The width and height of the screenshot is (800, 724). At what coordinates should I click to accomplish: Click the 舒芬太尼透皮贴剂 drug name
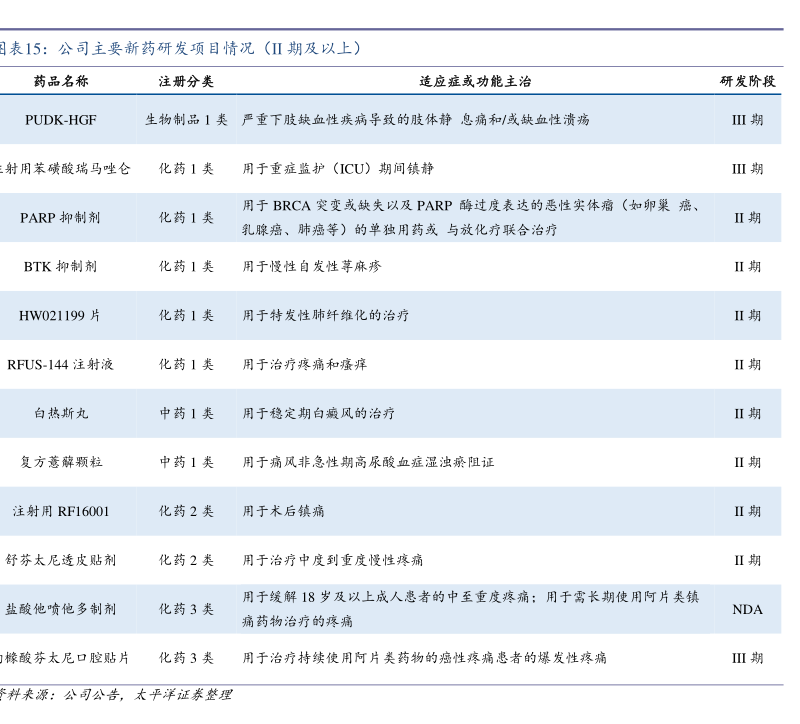click(61, 560)
